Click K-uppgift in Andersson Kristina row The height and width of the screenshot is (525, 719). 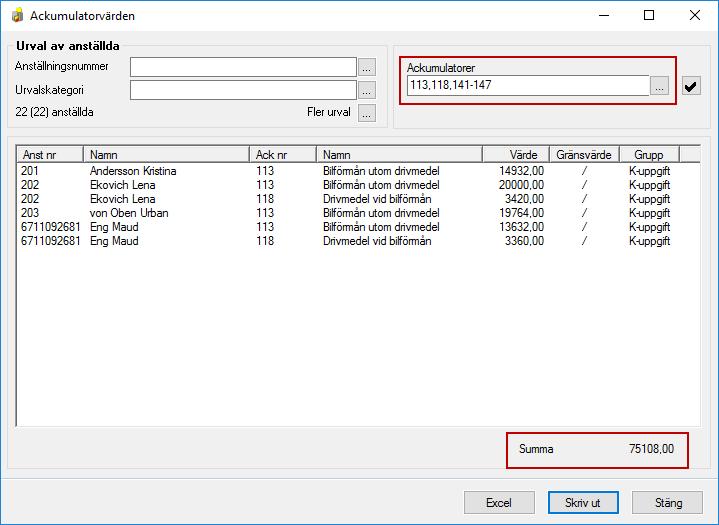pyautogui.click(x=649, y=171)
